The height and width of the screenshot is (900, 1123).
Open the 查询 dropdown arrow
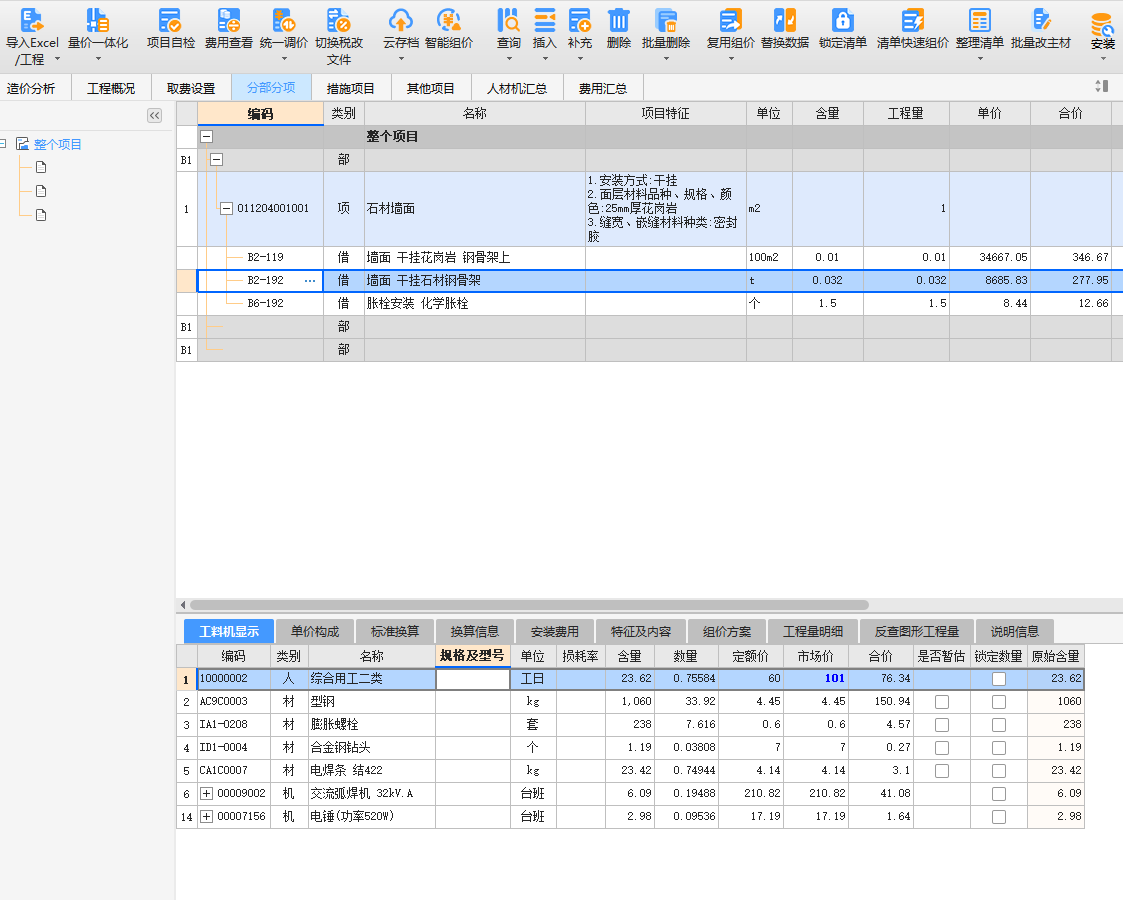(509, 59)
